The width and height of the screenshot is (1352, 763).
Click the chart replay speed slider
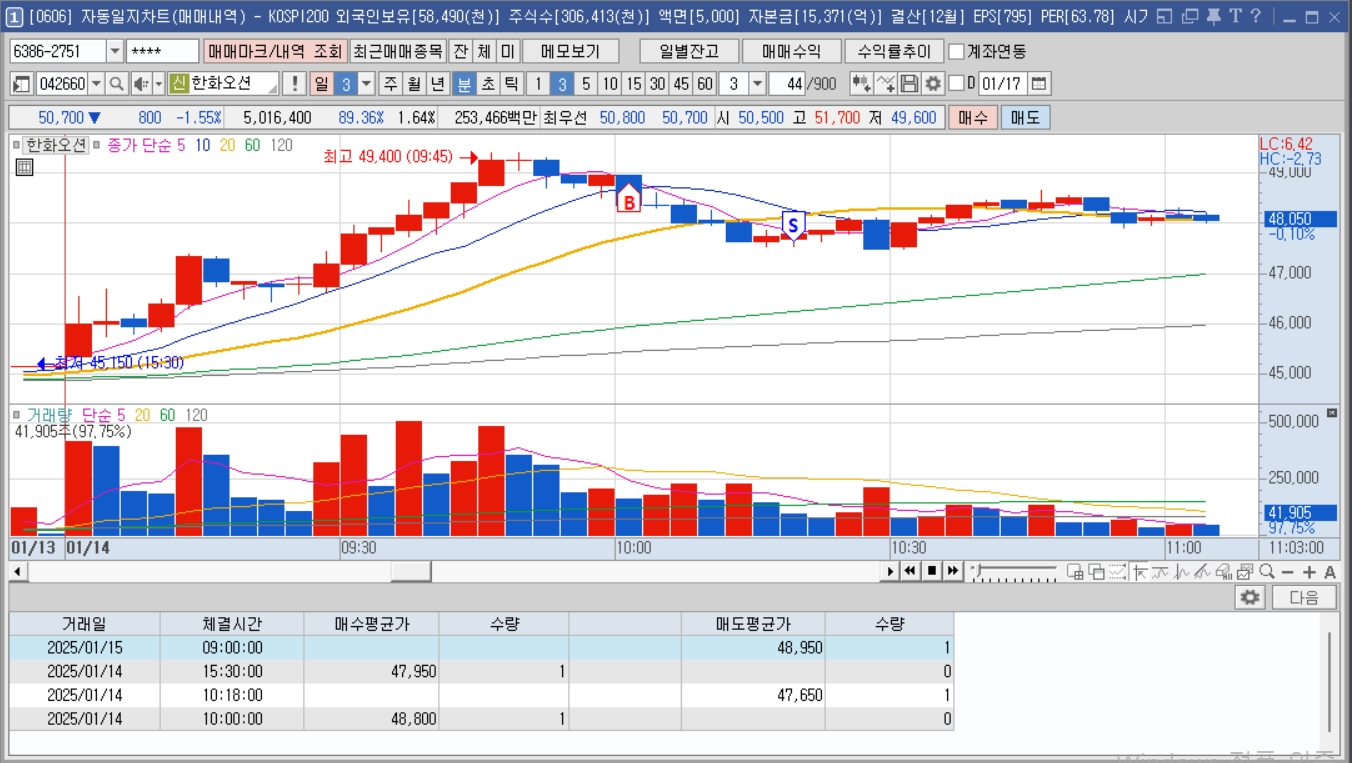1014,571
